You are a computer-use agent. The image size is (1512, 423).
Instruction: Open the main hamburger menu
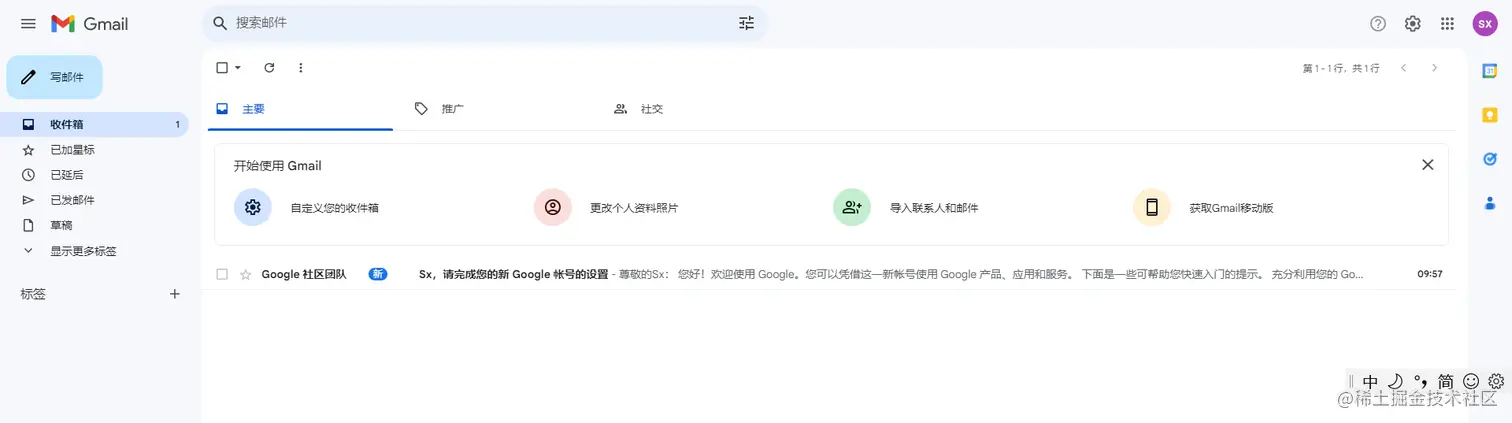click(x=28, y=24)
